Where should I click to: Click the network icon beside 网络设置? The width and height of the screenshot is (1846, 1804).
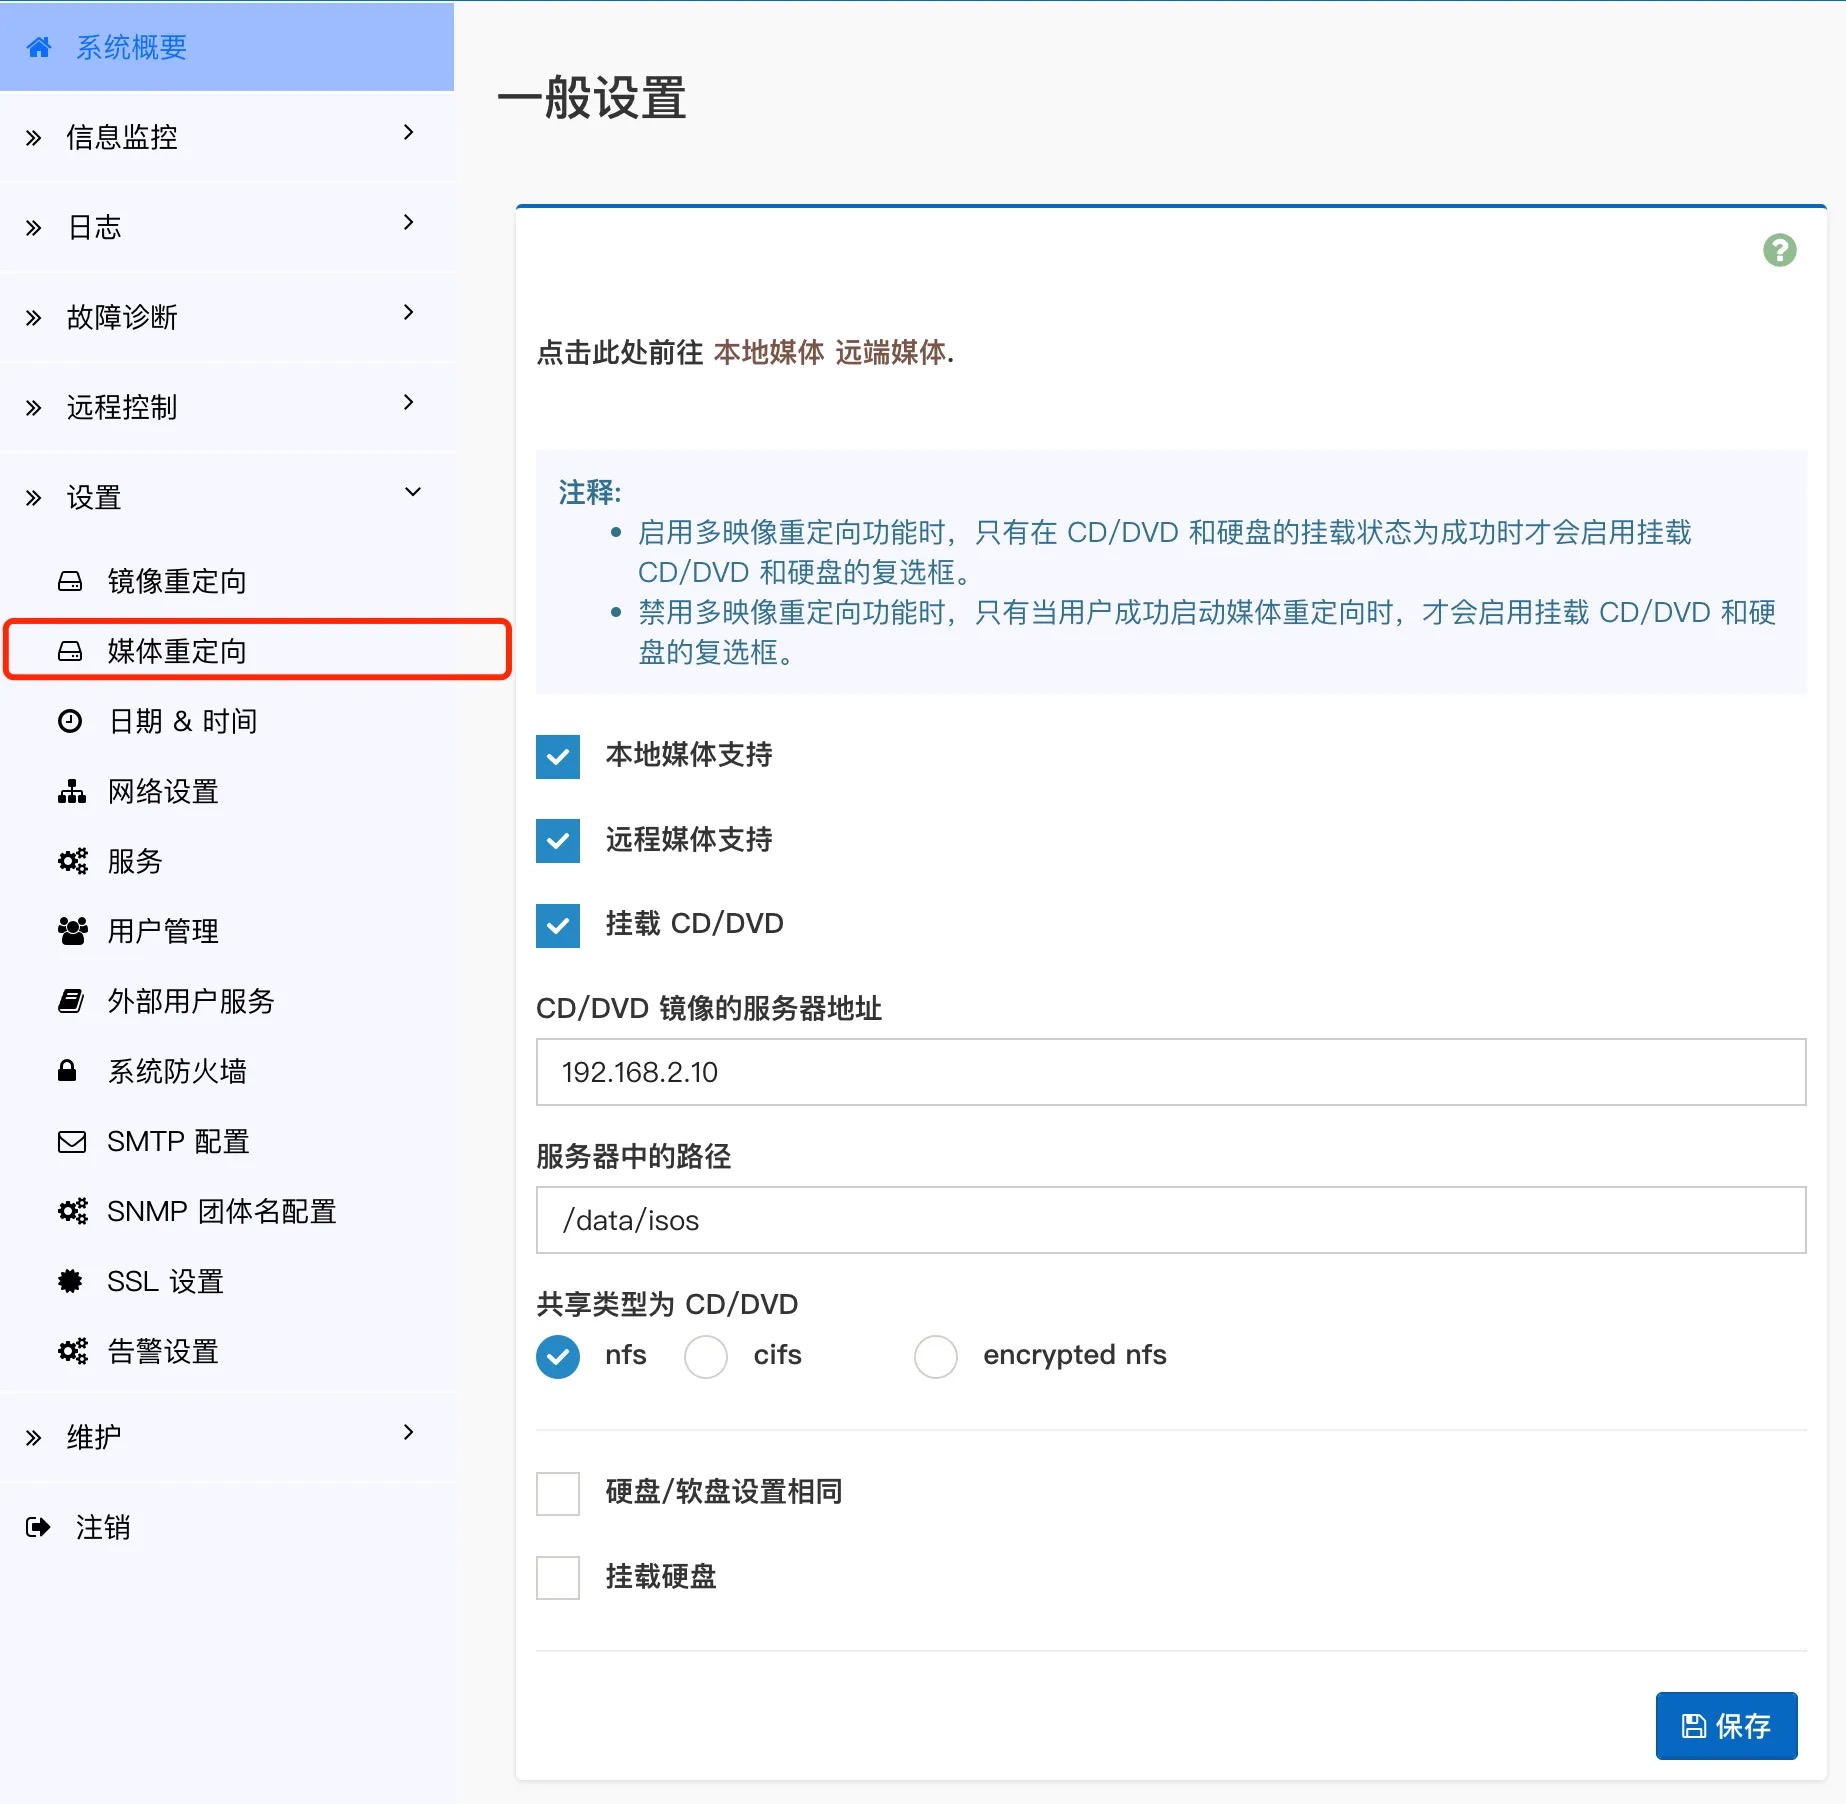[71, 791]
